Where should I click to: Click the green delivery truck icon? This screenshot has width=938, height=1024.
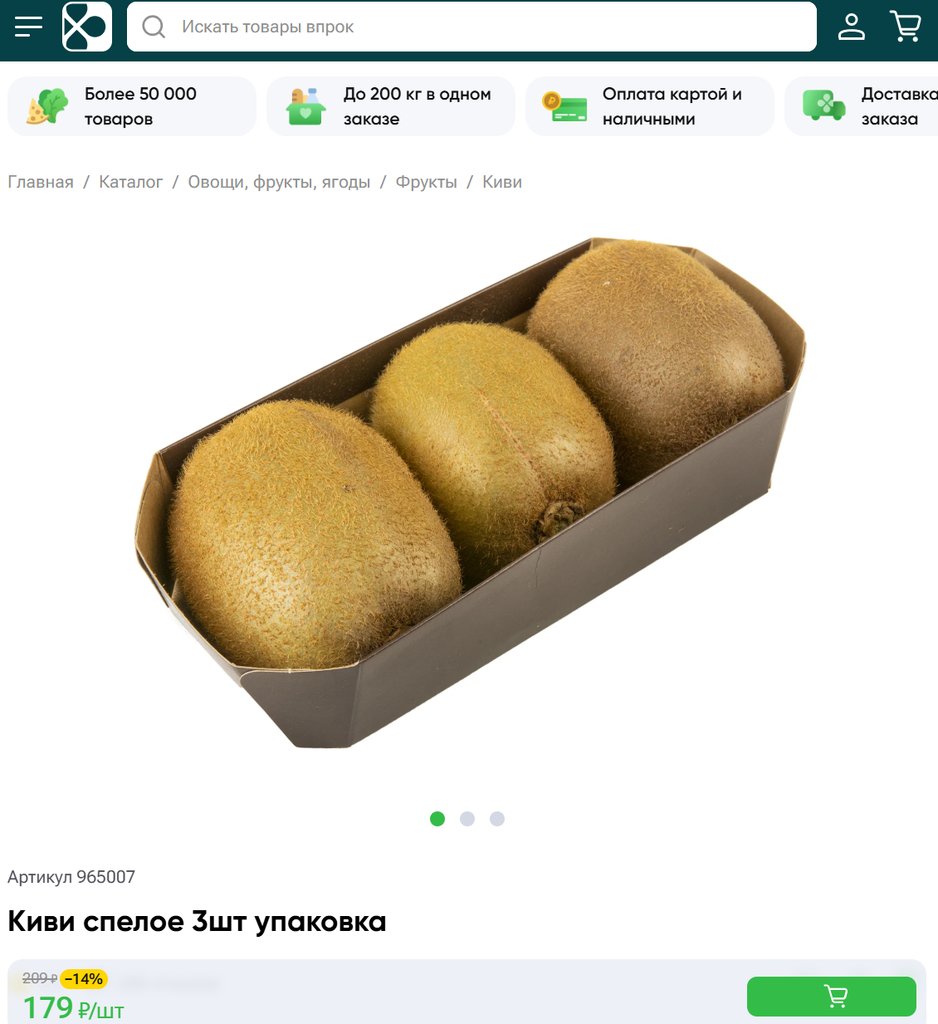tap(824, 106)
